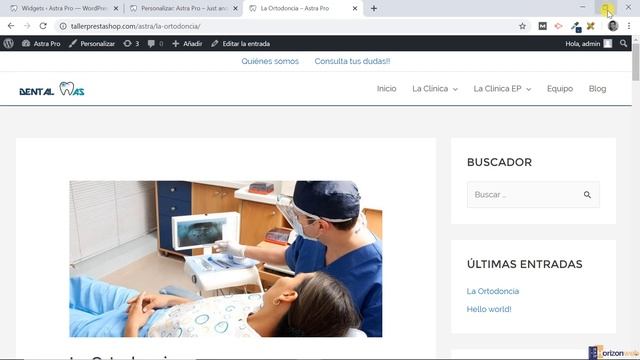Screen dimensions: 640x360
Task: Go back with the browser back arrow
Action: click(x=11, y=26)
